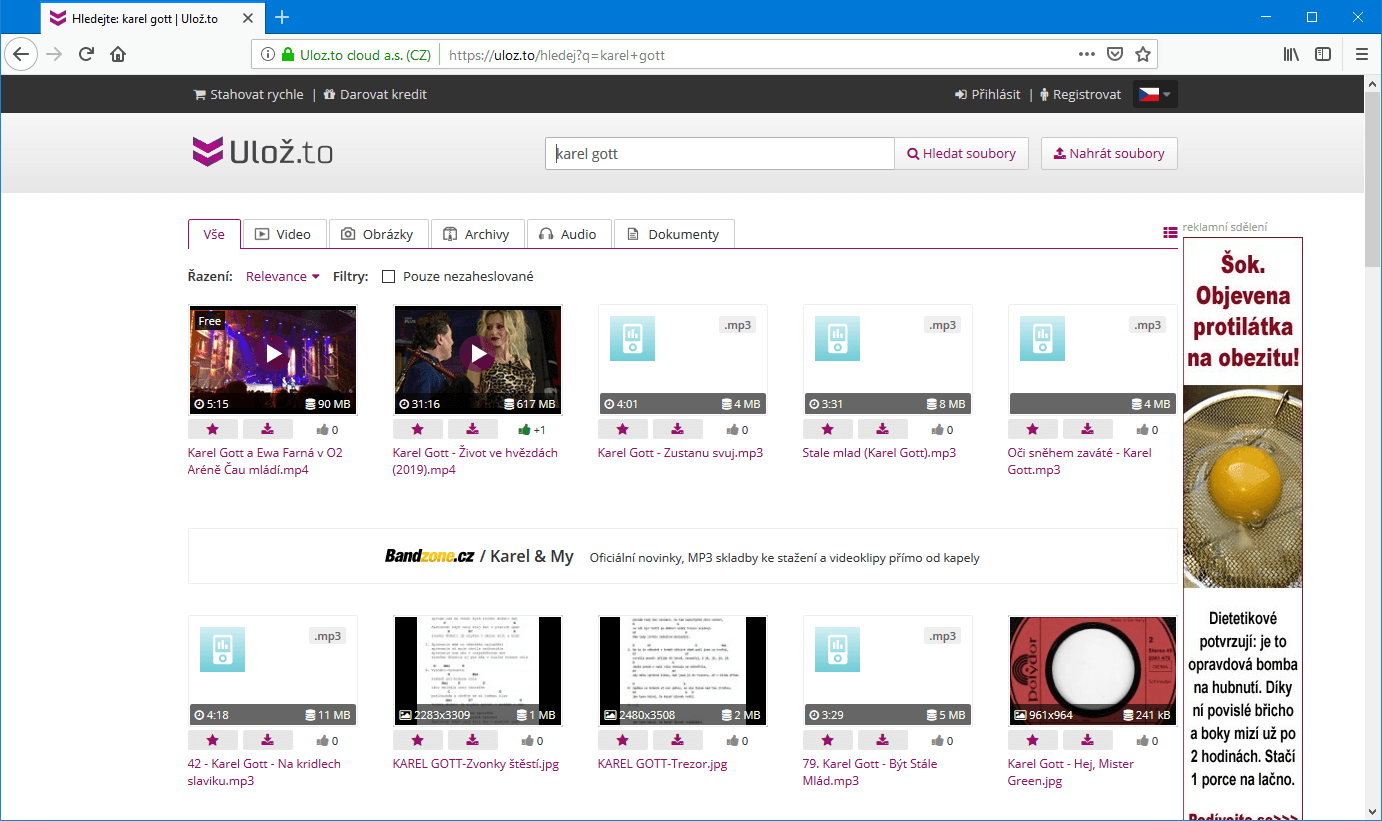The height and width of the screenshot is (821, 1382).
Task: Switch to the Audio tab
Action: coord(568,234)
